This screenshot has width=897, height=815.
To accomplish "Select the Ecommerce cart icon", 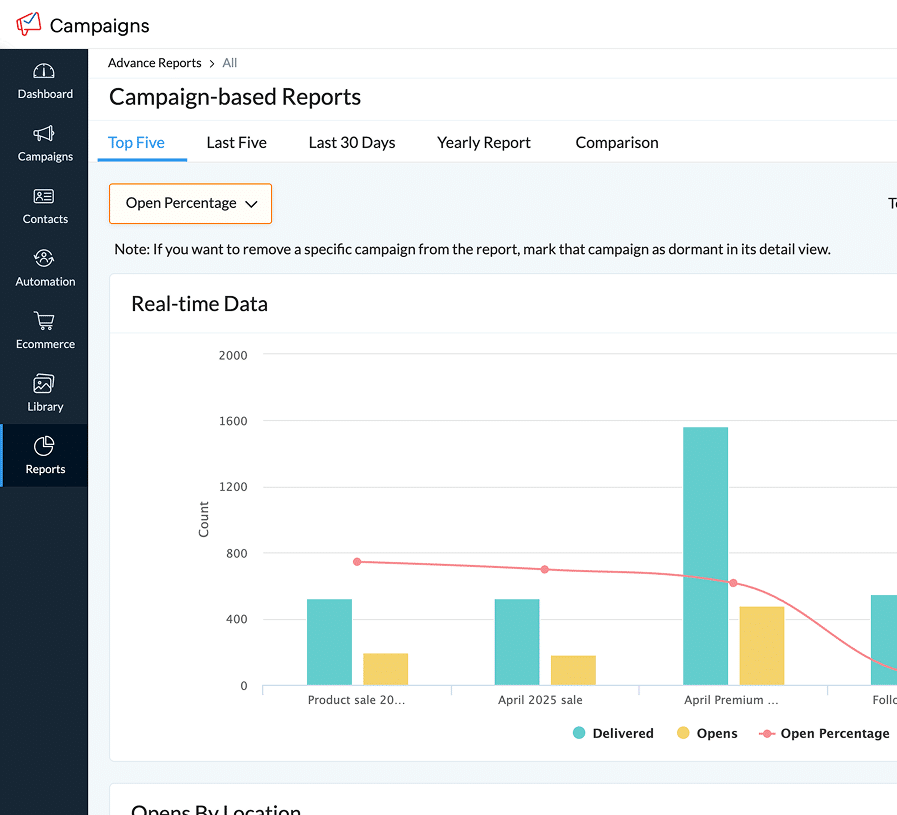I will [44, 322].
